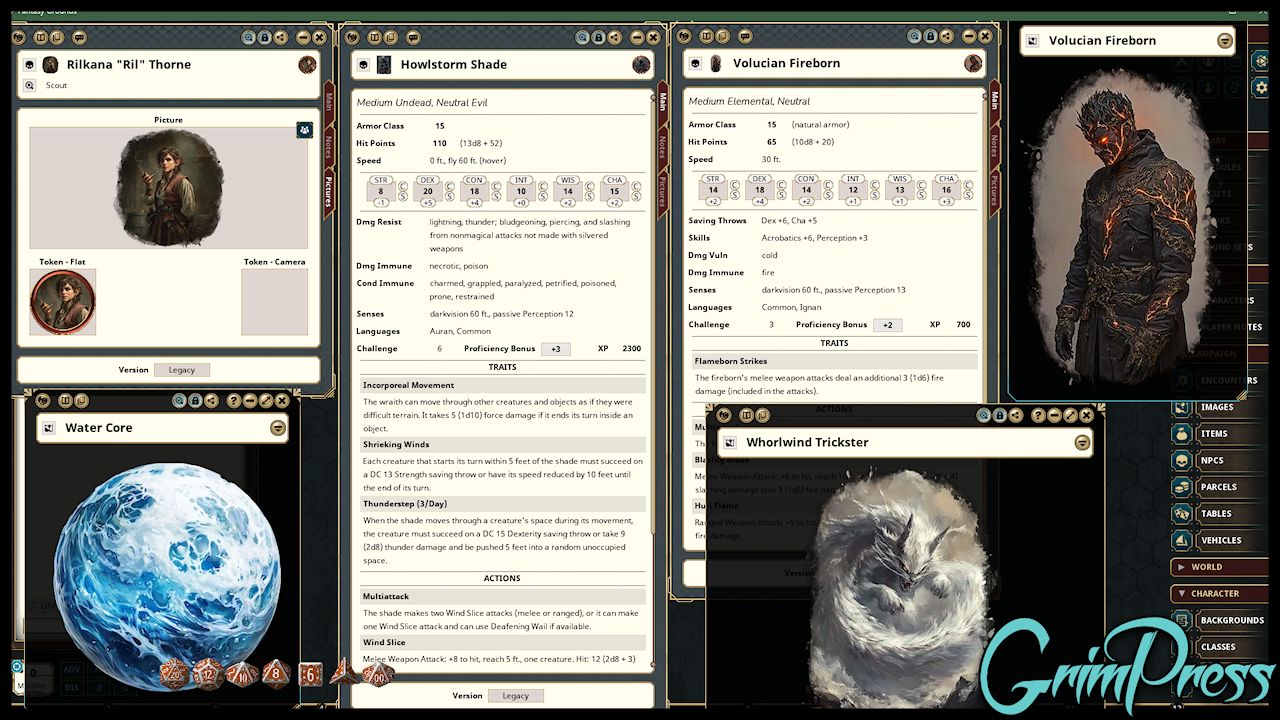The image size is (1280, 720).
Task: Pick the d12 die
Action: (x=207, y=673)
